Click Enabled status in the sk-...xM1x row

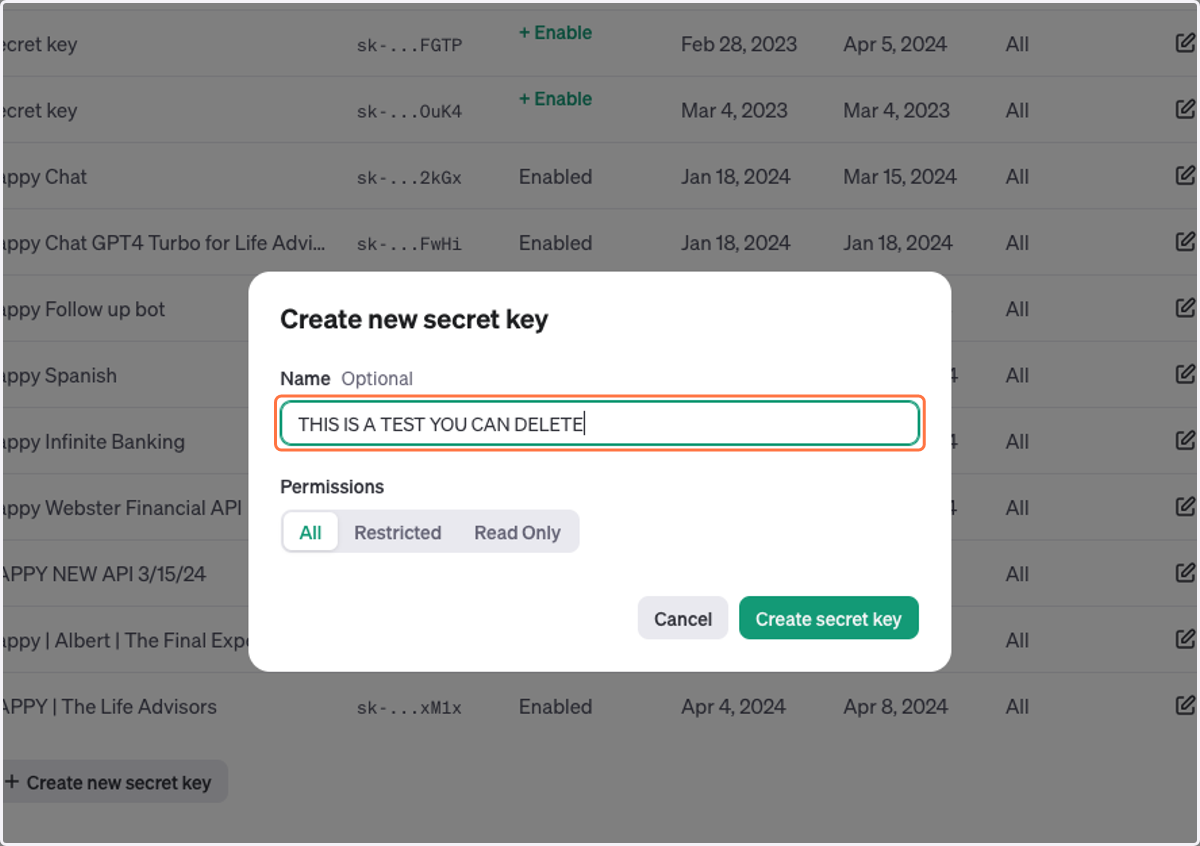[x=555, y=707]
